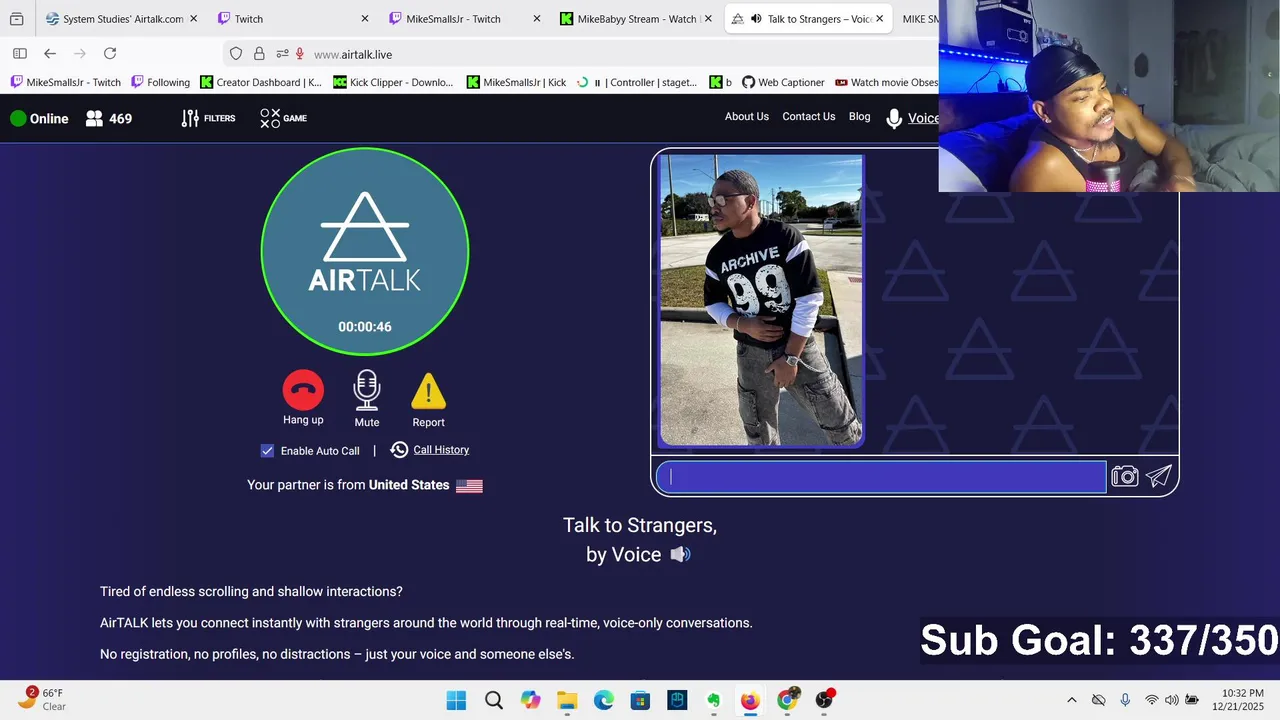Click the red microphone permission indicator

299,54
